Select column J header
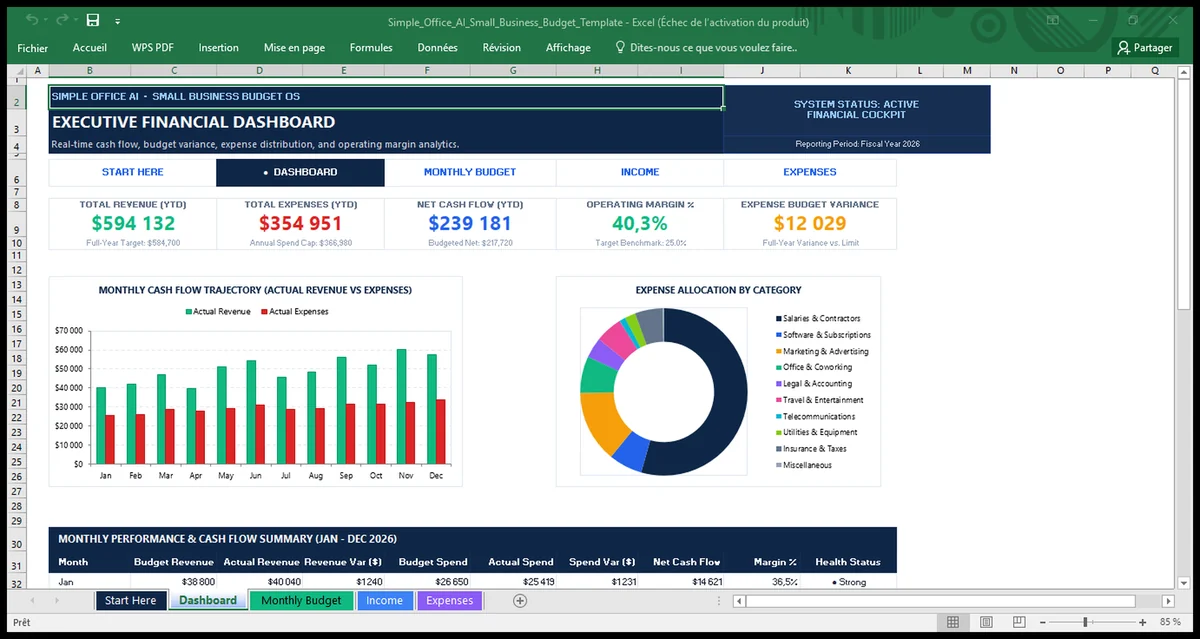 (763, 71)
